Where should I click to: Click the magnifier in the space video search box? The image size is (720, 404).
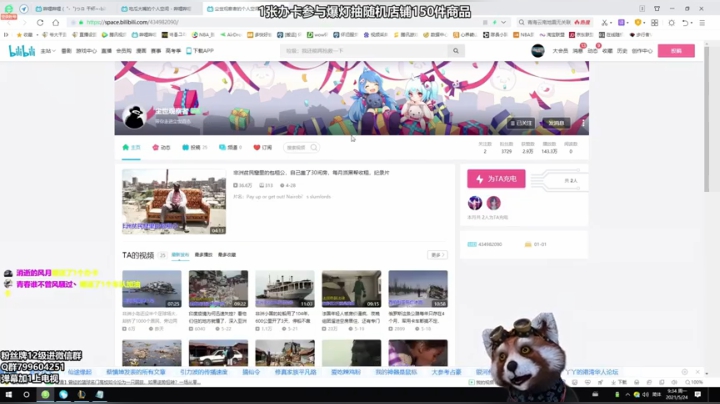[314, 147]
